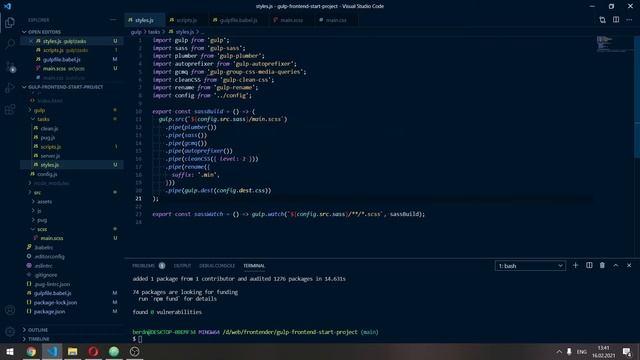Open config.js in the explorer tree

click(x=47, y=174)
